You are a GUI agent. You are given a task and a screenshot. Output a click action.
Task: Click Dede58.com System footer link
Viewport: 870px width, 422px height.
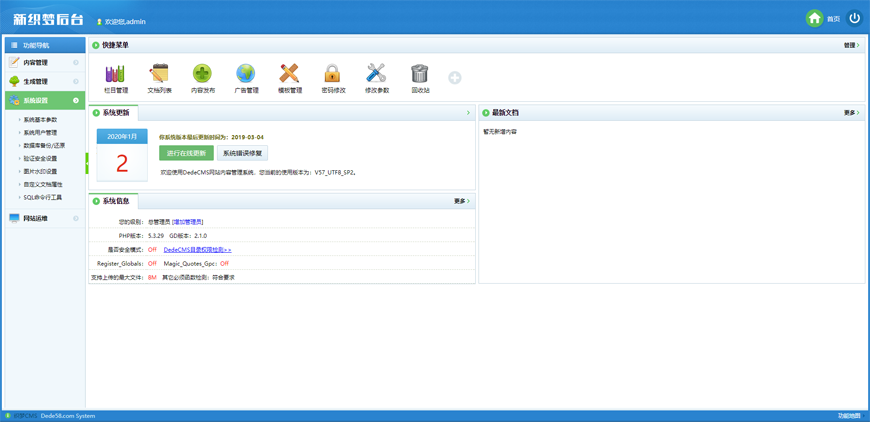68,416
